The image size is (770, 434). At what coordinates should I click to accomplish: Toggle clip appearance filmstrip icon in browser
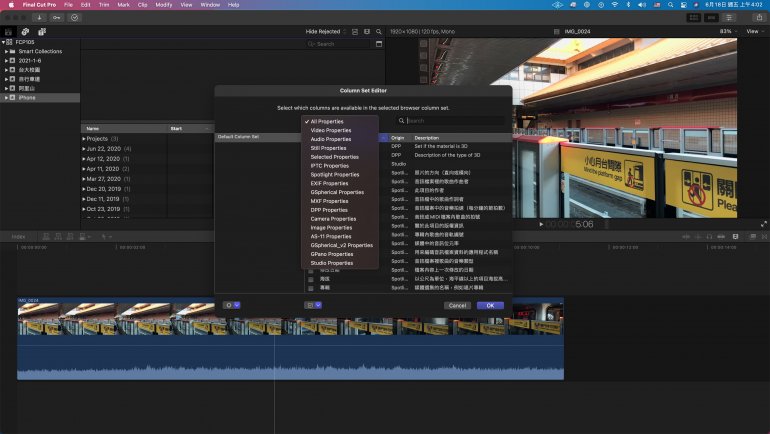pyautogui.click(x=354, y=31)
